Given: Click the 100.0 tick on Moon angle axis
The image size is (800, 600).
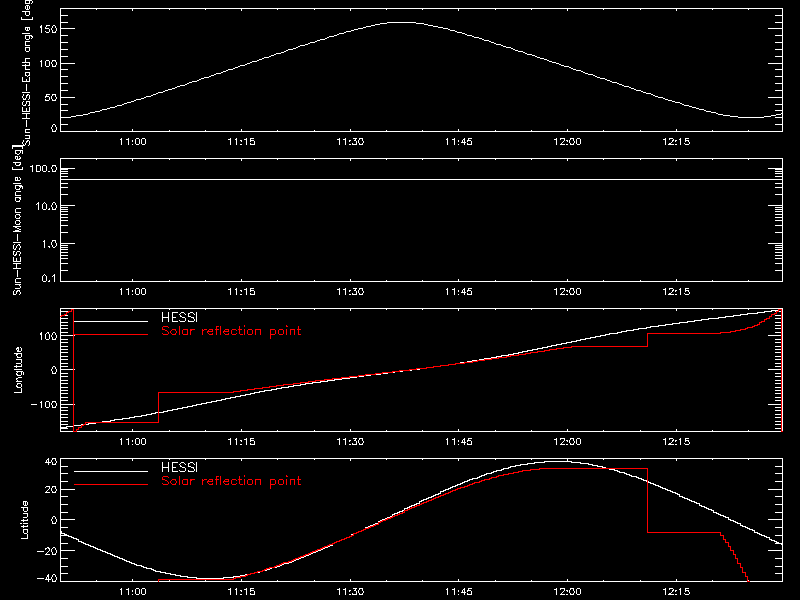Looking at the screenshot, I should tap(43, 168).
